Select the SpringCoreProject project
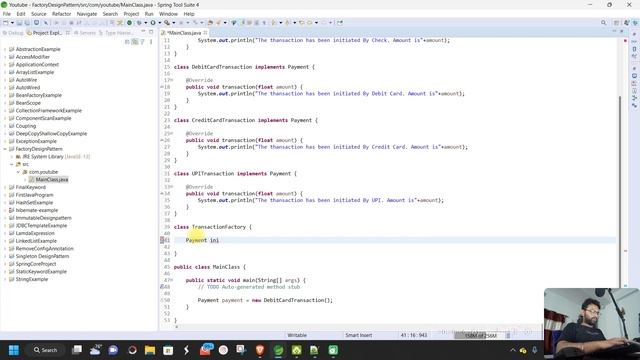Screen dimensions: 640x360 pyautogui.click(x=36, y=264)
